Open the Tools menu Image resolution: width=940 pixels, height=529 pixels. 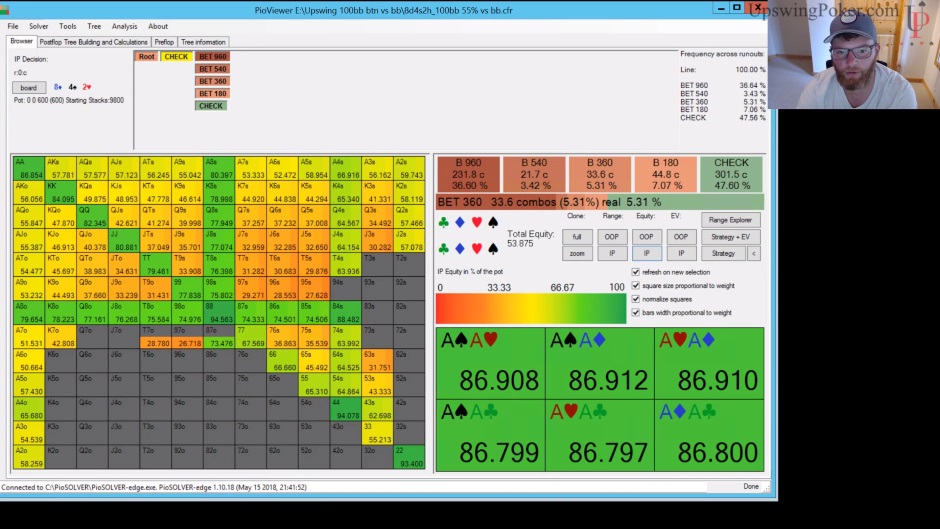[68, 26]
